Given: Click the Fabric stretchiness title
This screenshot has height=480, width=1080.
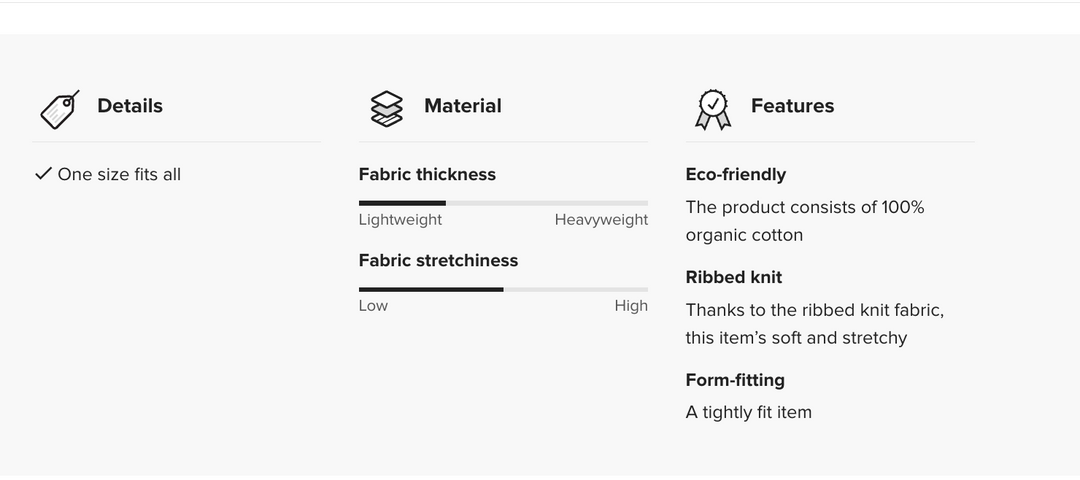Looking at the screenshot, I should (x=438, y=260).
